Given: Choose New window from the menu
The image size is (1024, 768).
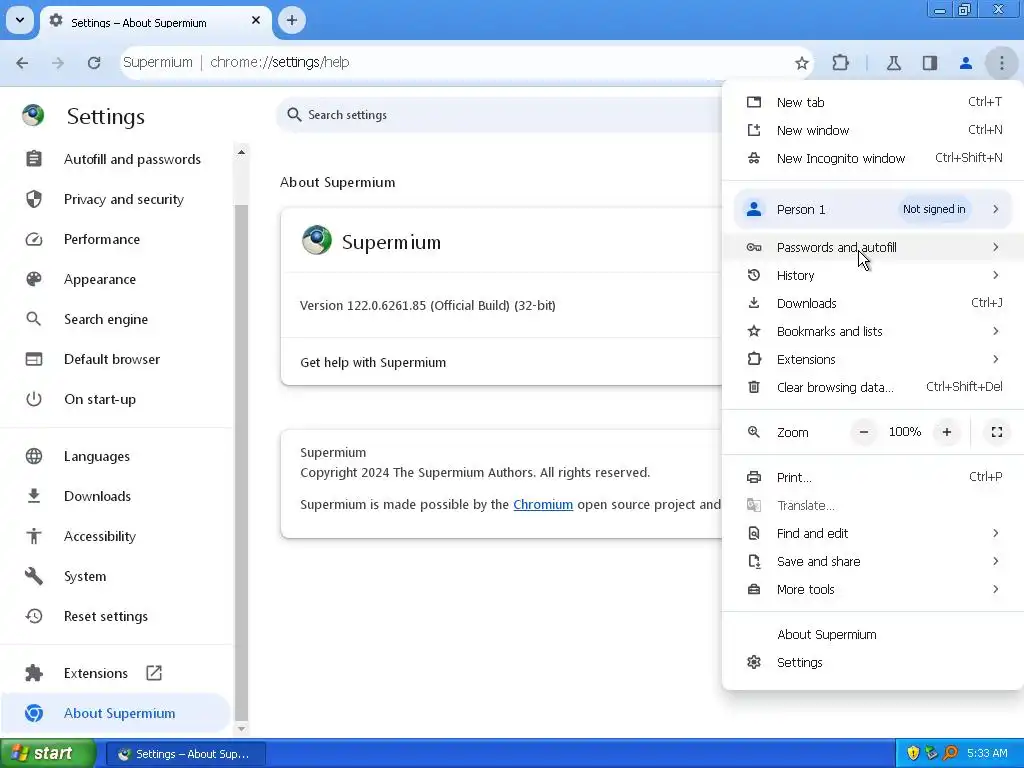Looking at the screenshot, I should pos(873,131).
